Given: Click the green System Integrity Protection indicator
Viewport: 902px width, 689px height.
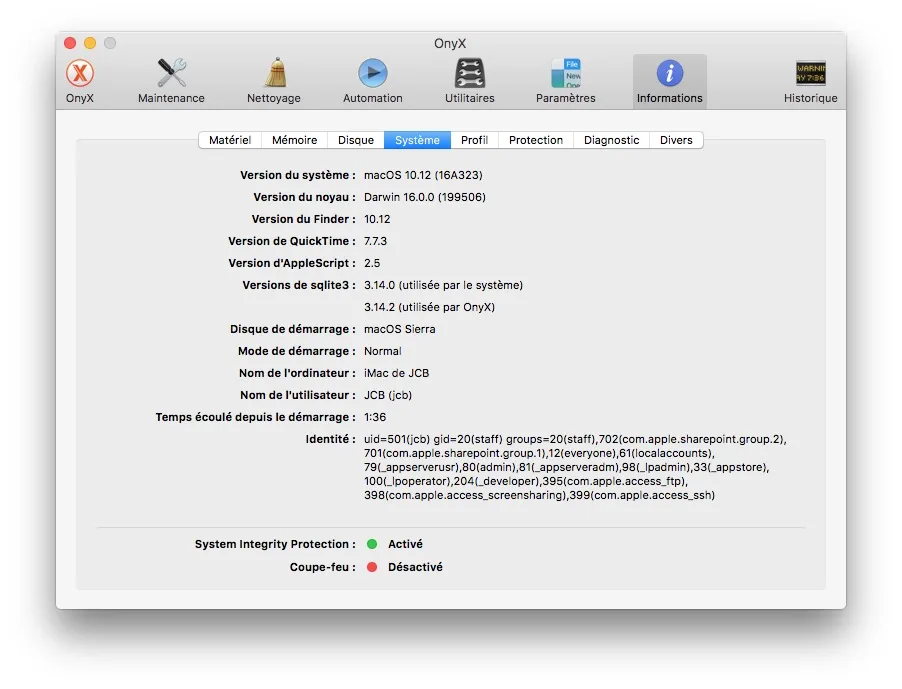Looking at the screenshot, I should pyautogui.click(x=372, y=544).
